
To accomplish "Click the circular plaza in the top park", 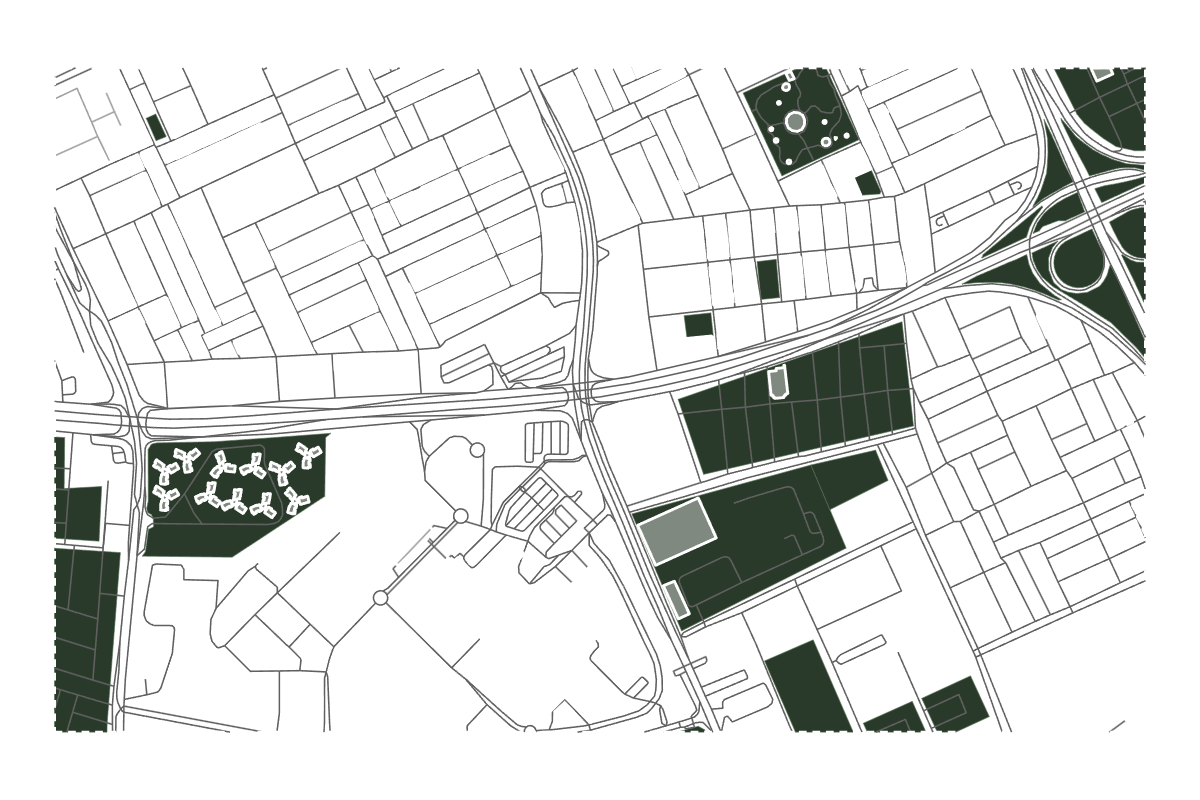I will click(x=795, y=122).
